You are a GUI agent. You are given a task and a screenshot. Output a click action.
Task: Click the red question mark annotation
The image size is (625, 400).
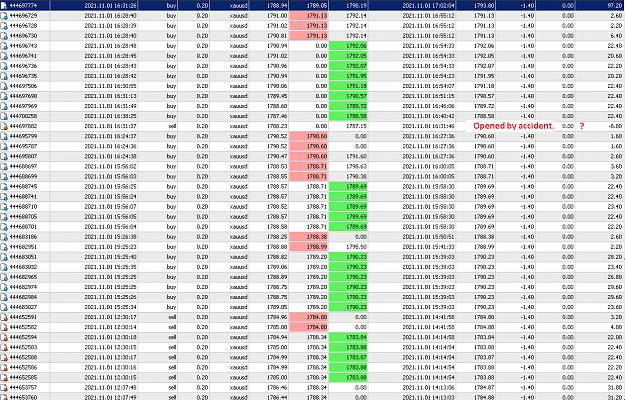582,126
